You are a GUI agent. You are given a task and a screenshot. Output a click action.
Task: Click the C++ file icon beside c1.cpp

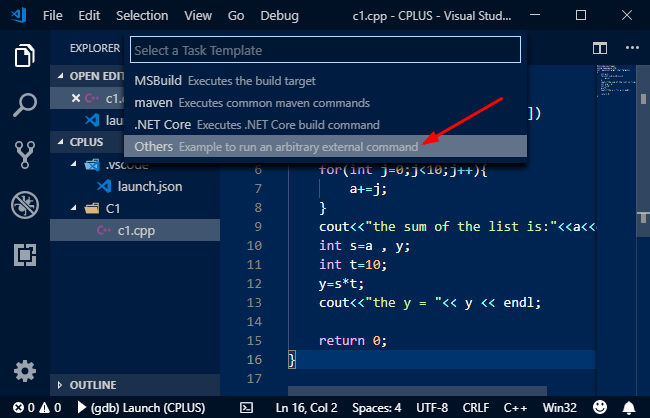click(104, 230)
